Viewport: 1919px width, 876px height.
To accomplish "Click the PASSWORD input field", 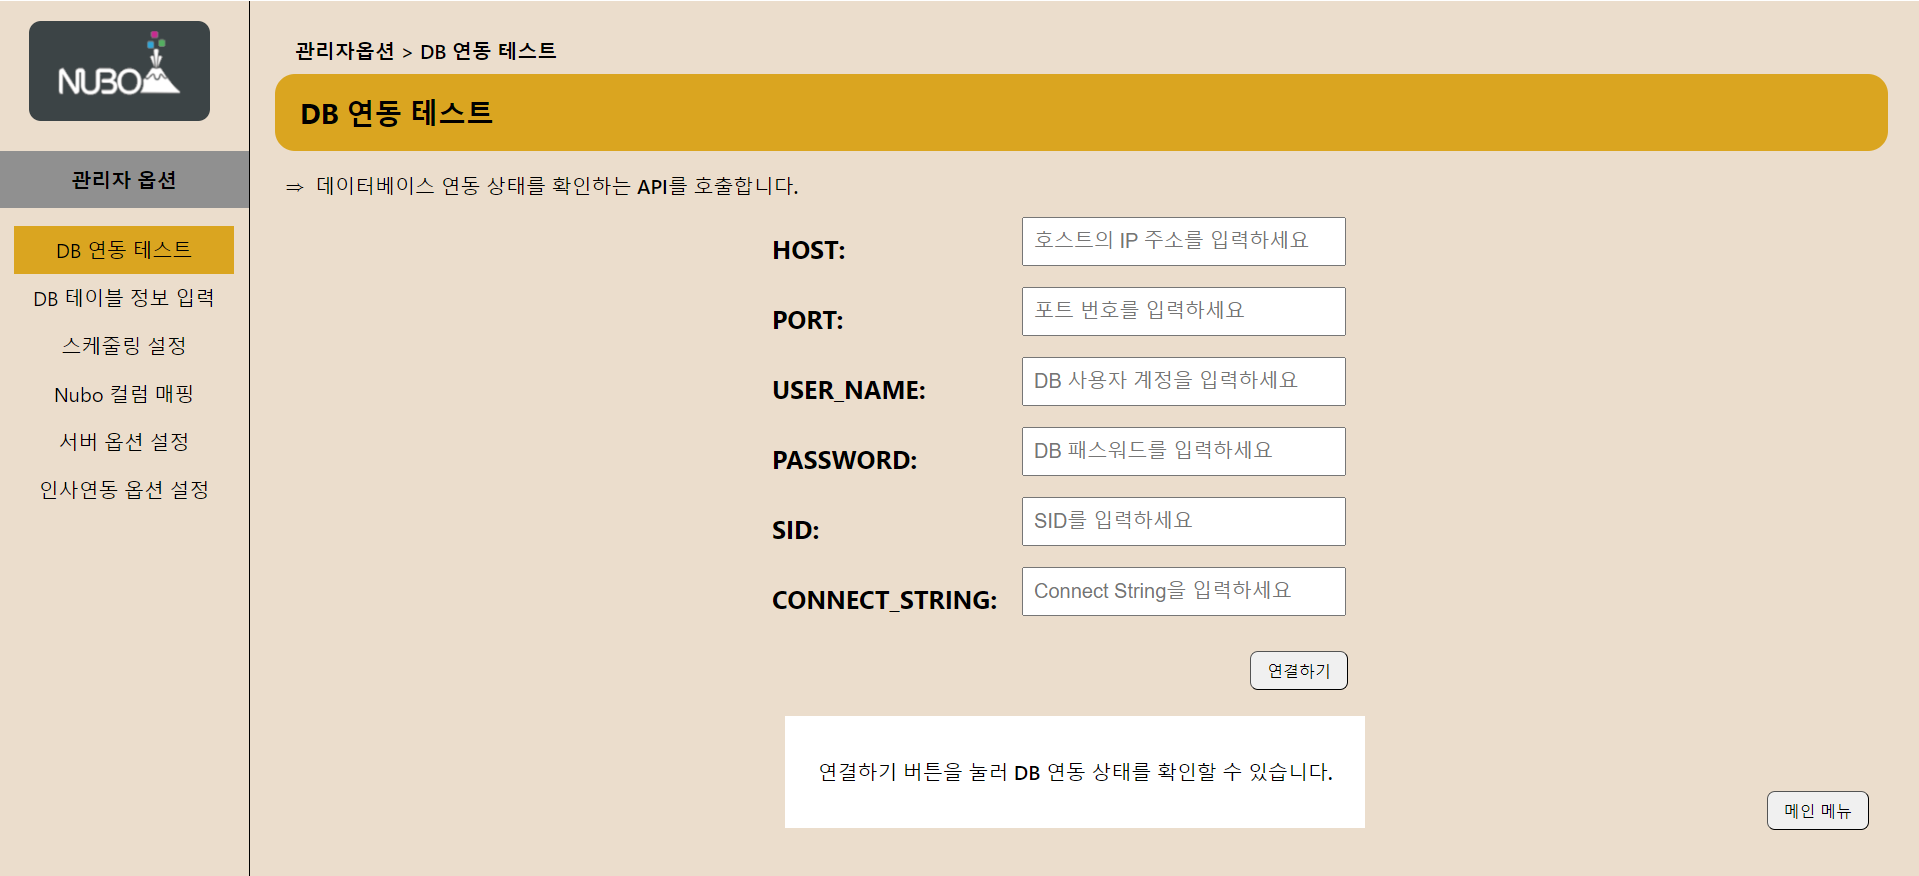I will coord(1183,451).
